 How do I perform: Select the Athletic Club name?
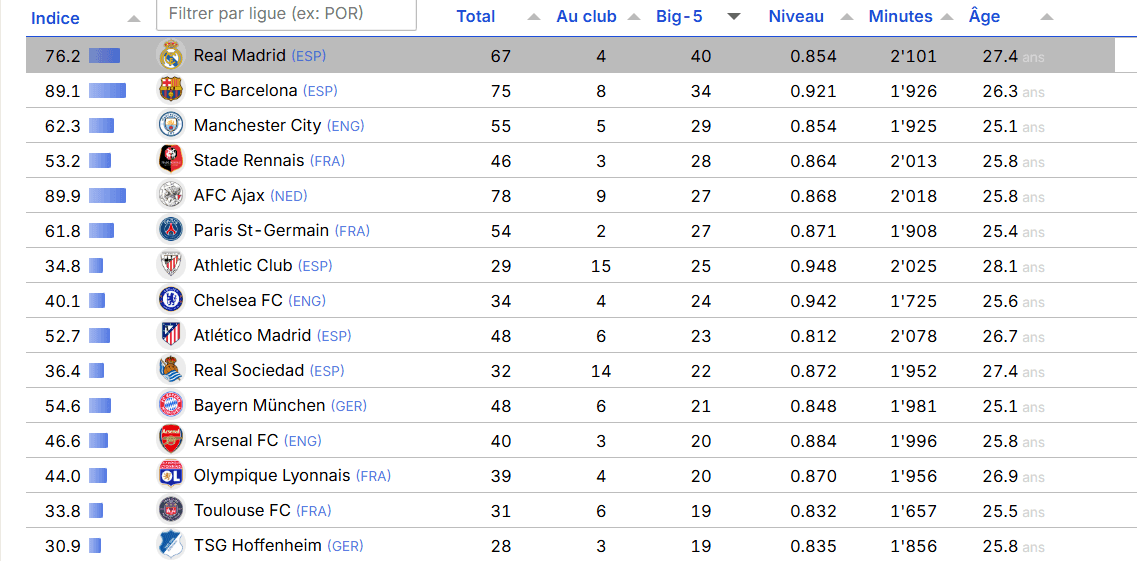click(243, 265)
